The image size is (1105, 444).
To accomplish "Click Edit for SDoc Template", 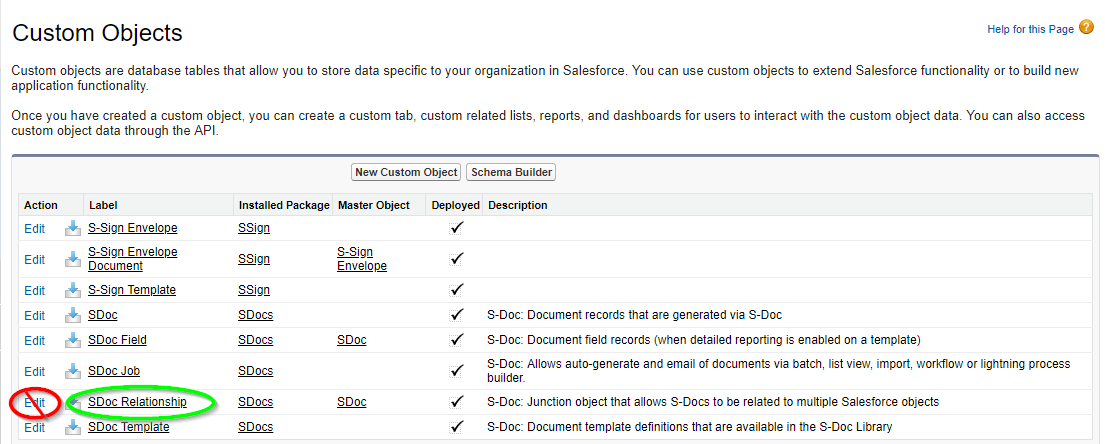I will pos(35,427).
